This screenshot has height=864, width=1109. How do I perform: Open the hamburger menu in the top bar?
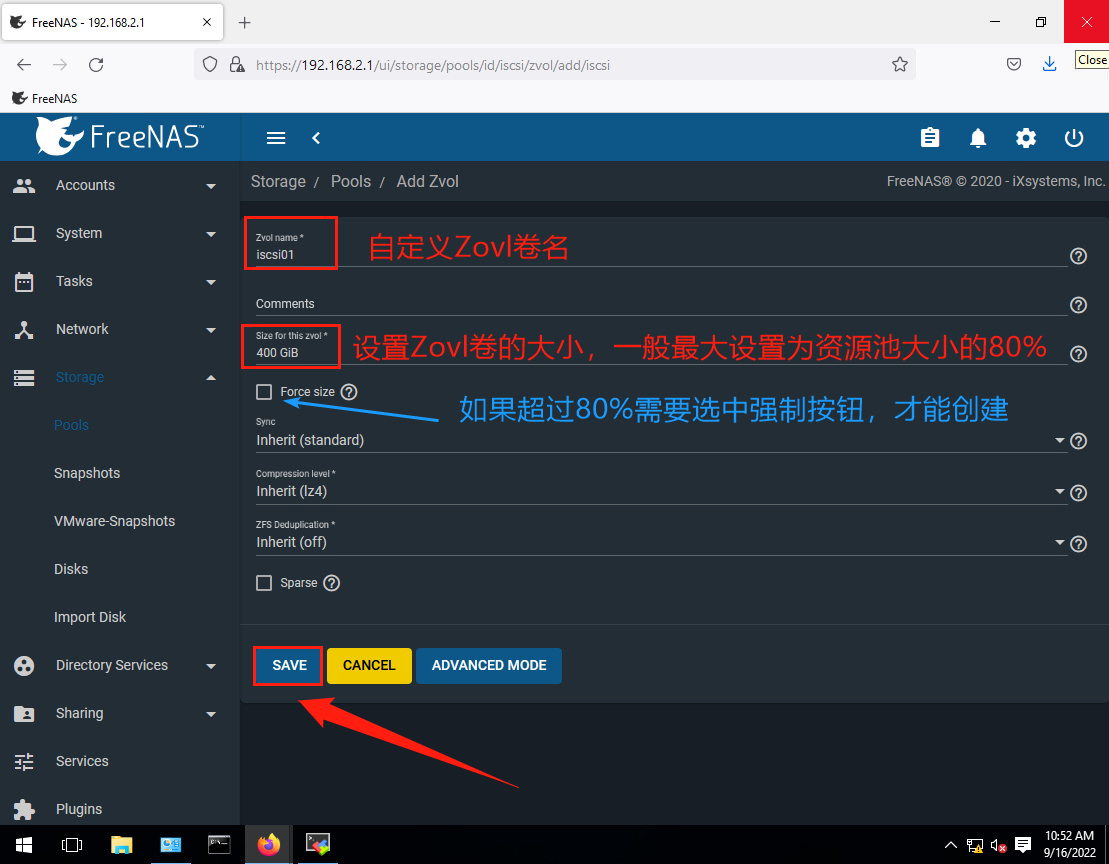coord(276,138)
